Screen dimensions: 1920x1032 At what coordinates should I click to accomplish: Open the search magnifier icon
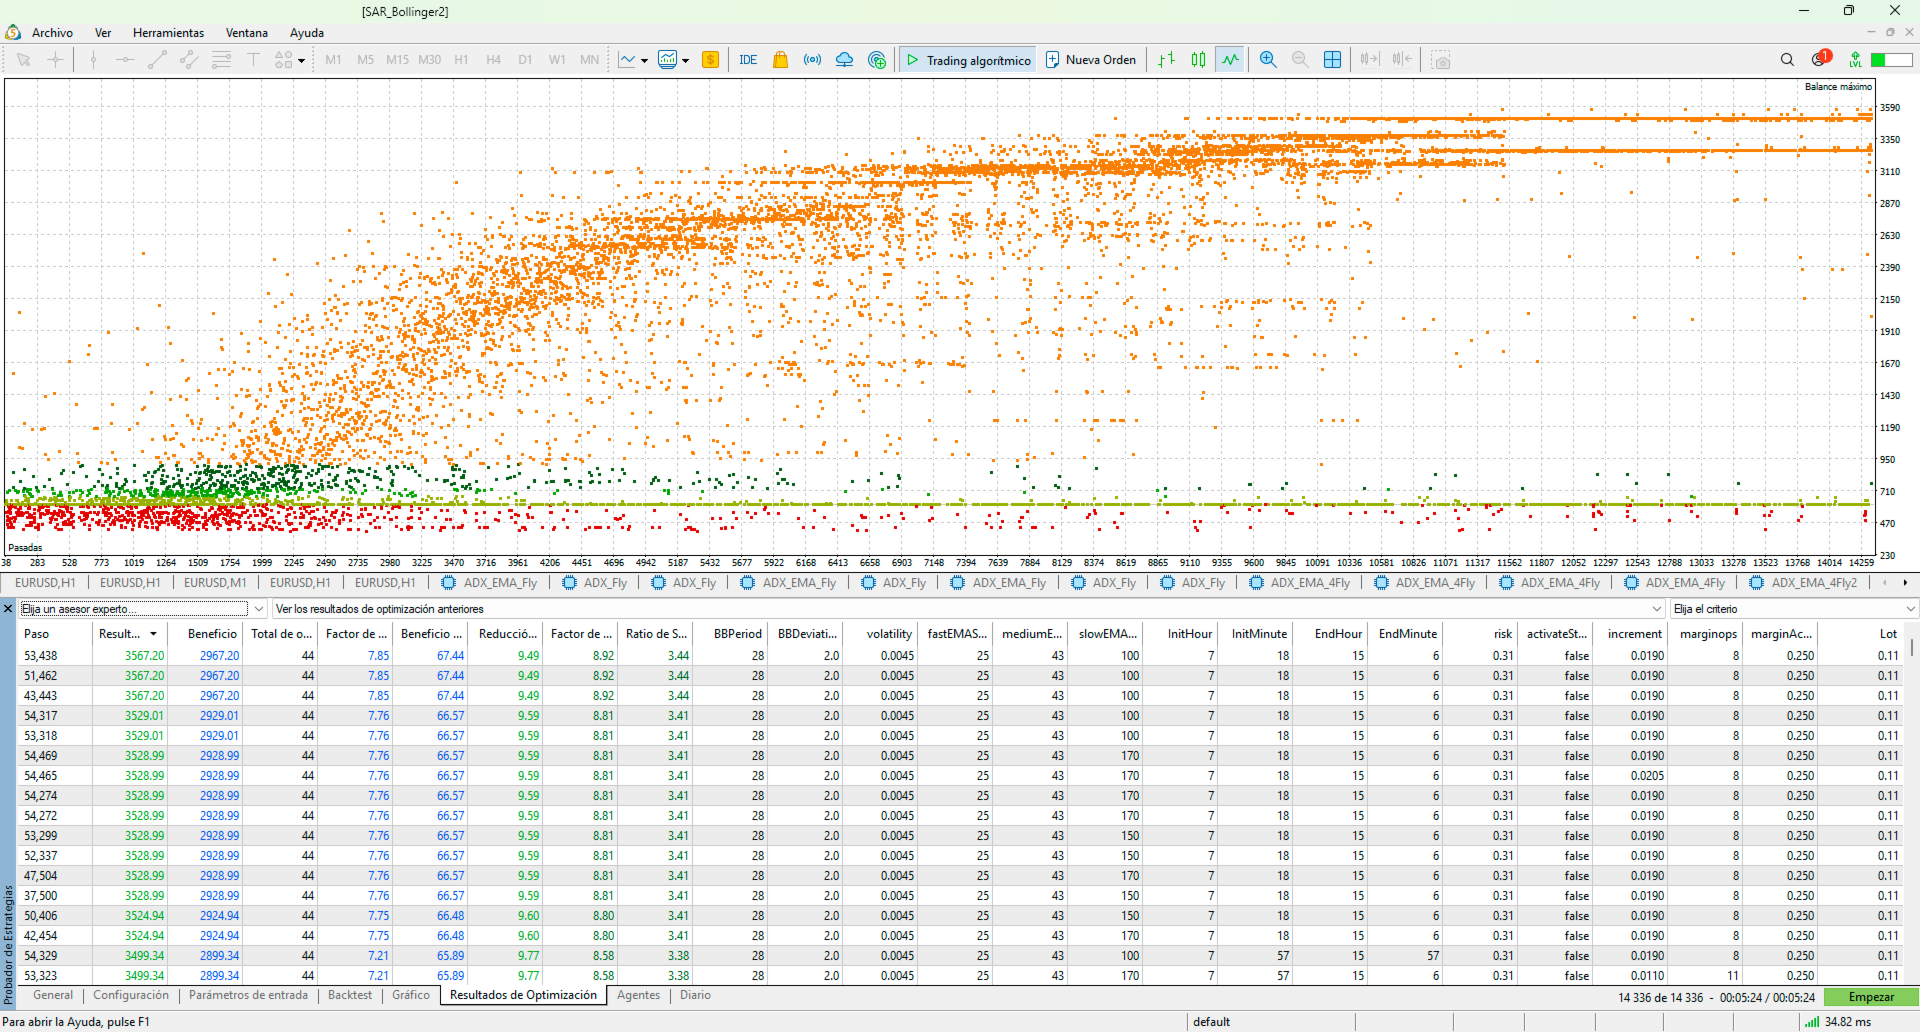[x=1787, y=60]
